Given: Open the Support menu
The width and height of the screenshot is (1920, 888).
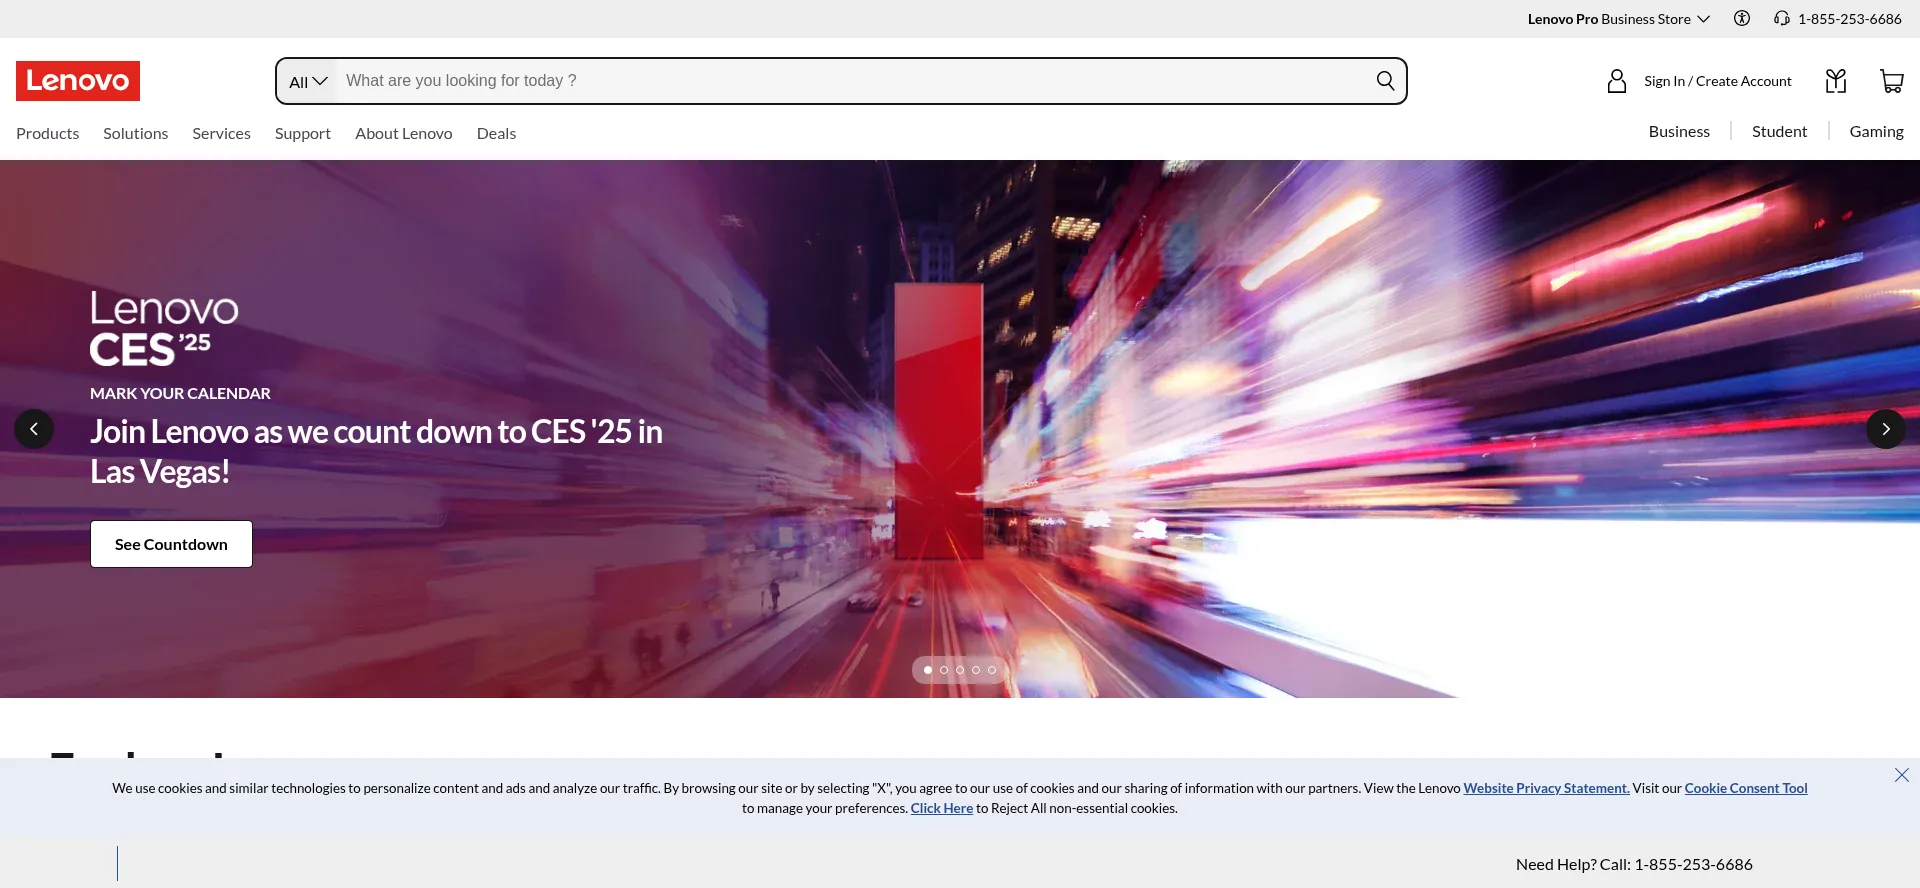Looking at the screenshot, I should coord(303,133).
